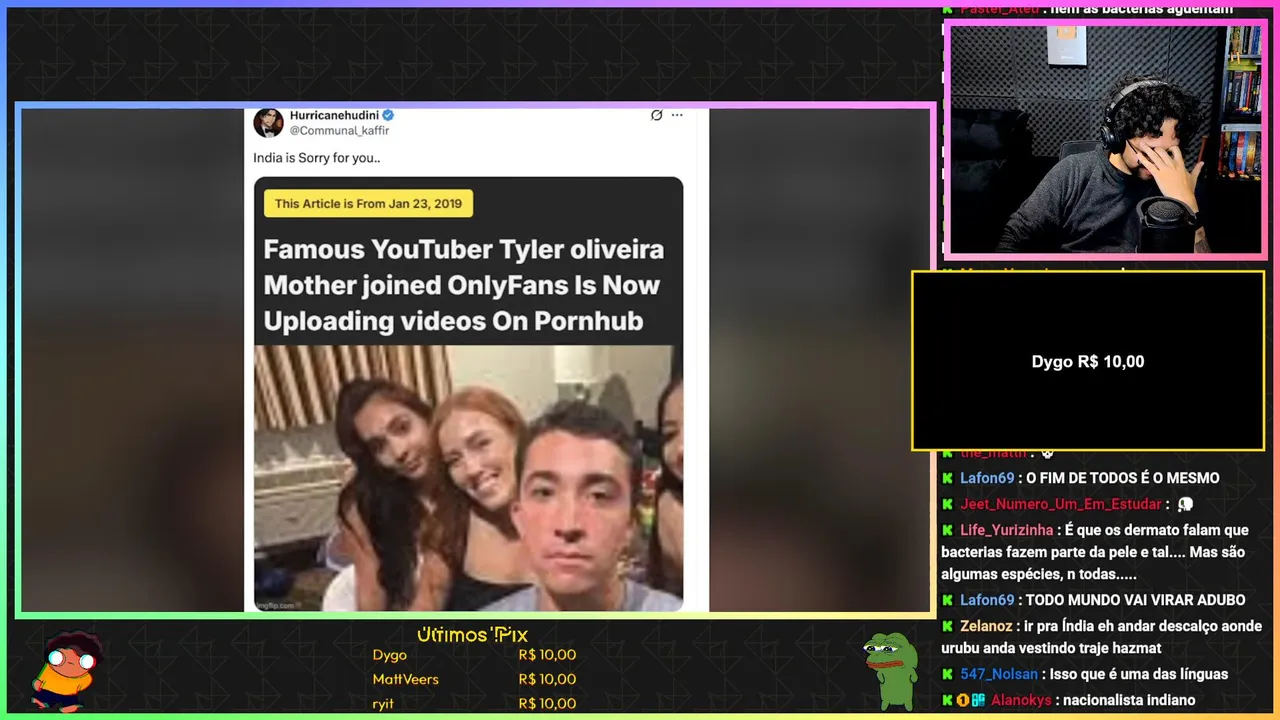Viewport: 1280px width, 720px height.
Task: Click the Hurricanehudini profile avatar
Action: [x=268, y=122]
